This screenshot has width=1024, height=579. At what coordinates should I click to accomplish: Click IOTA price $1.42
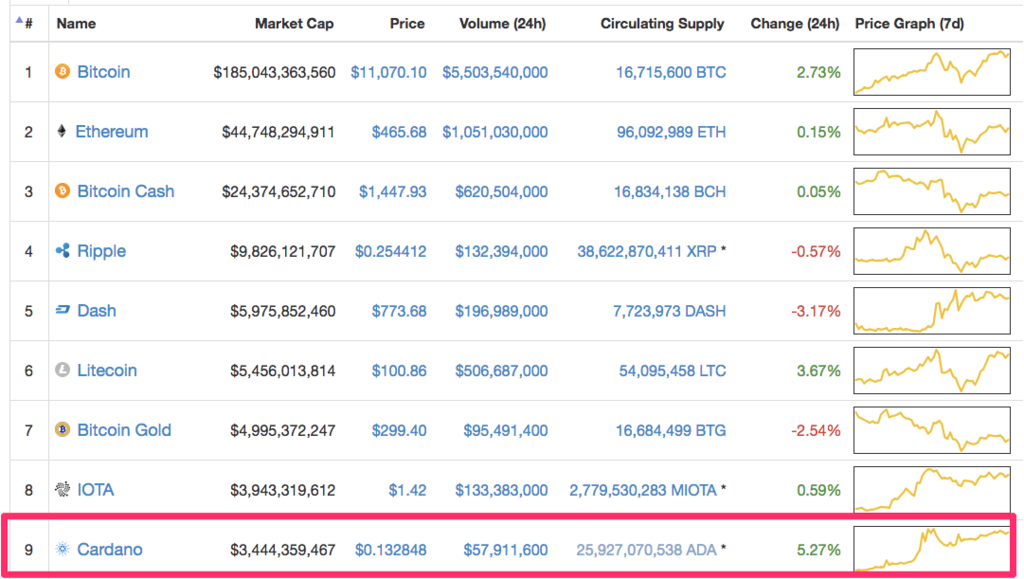408,490
